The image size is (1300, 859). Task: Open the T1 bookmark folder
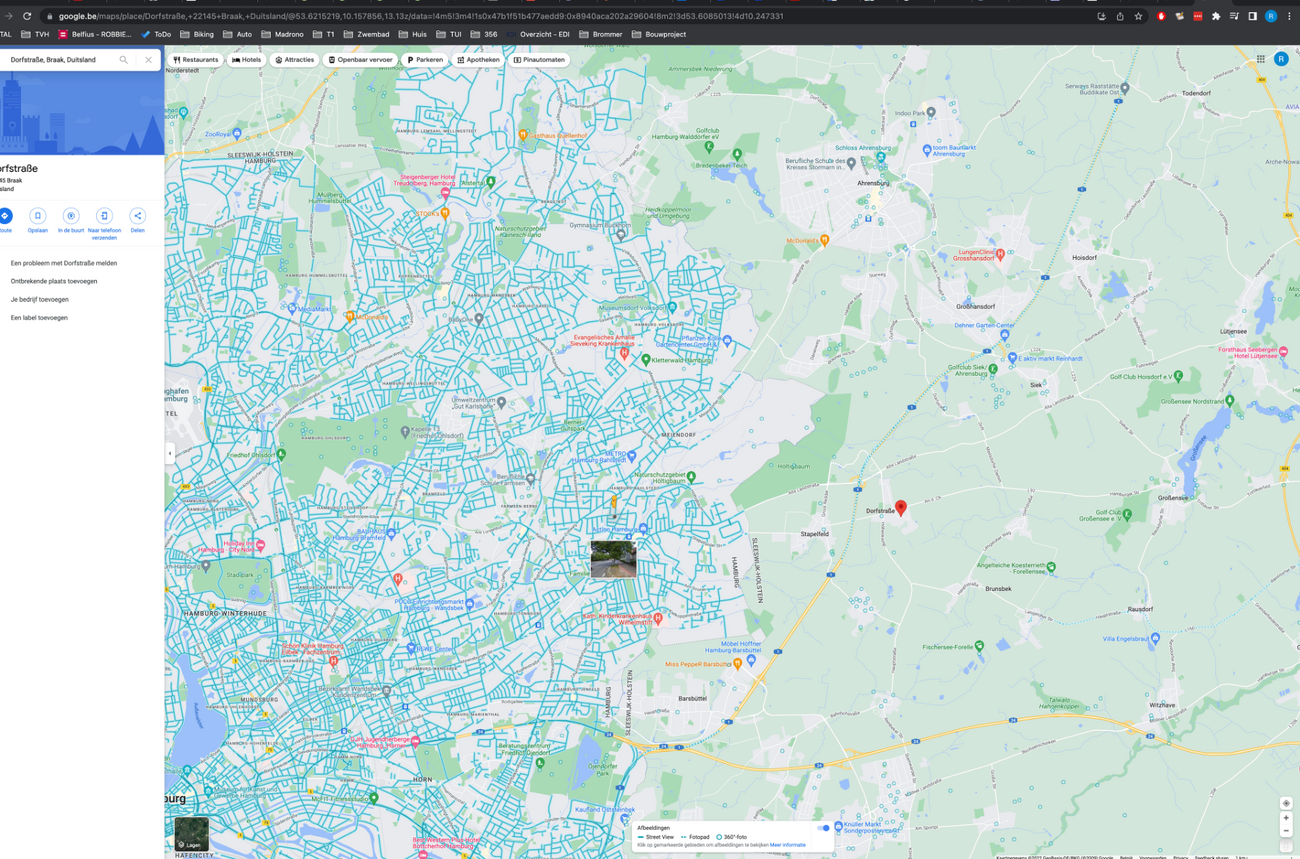[324, 34]
